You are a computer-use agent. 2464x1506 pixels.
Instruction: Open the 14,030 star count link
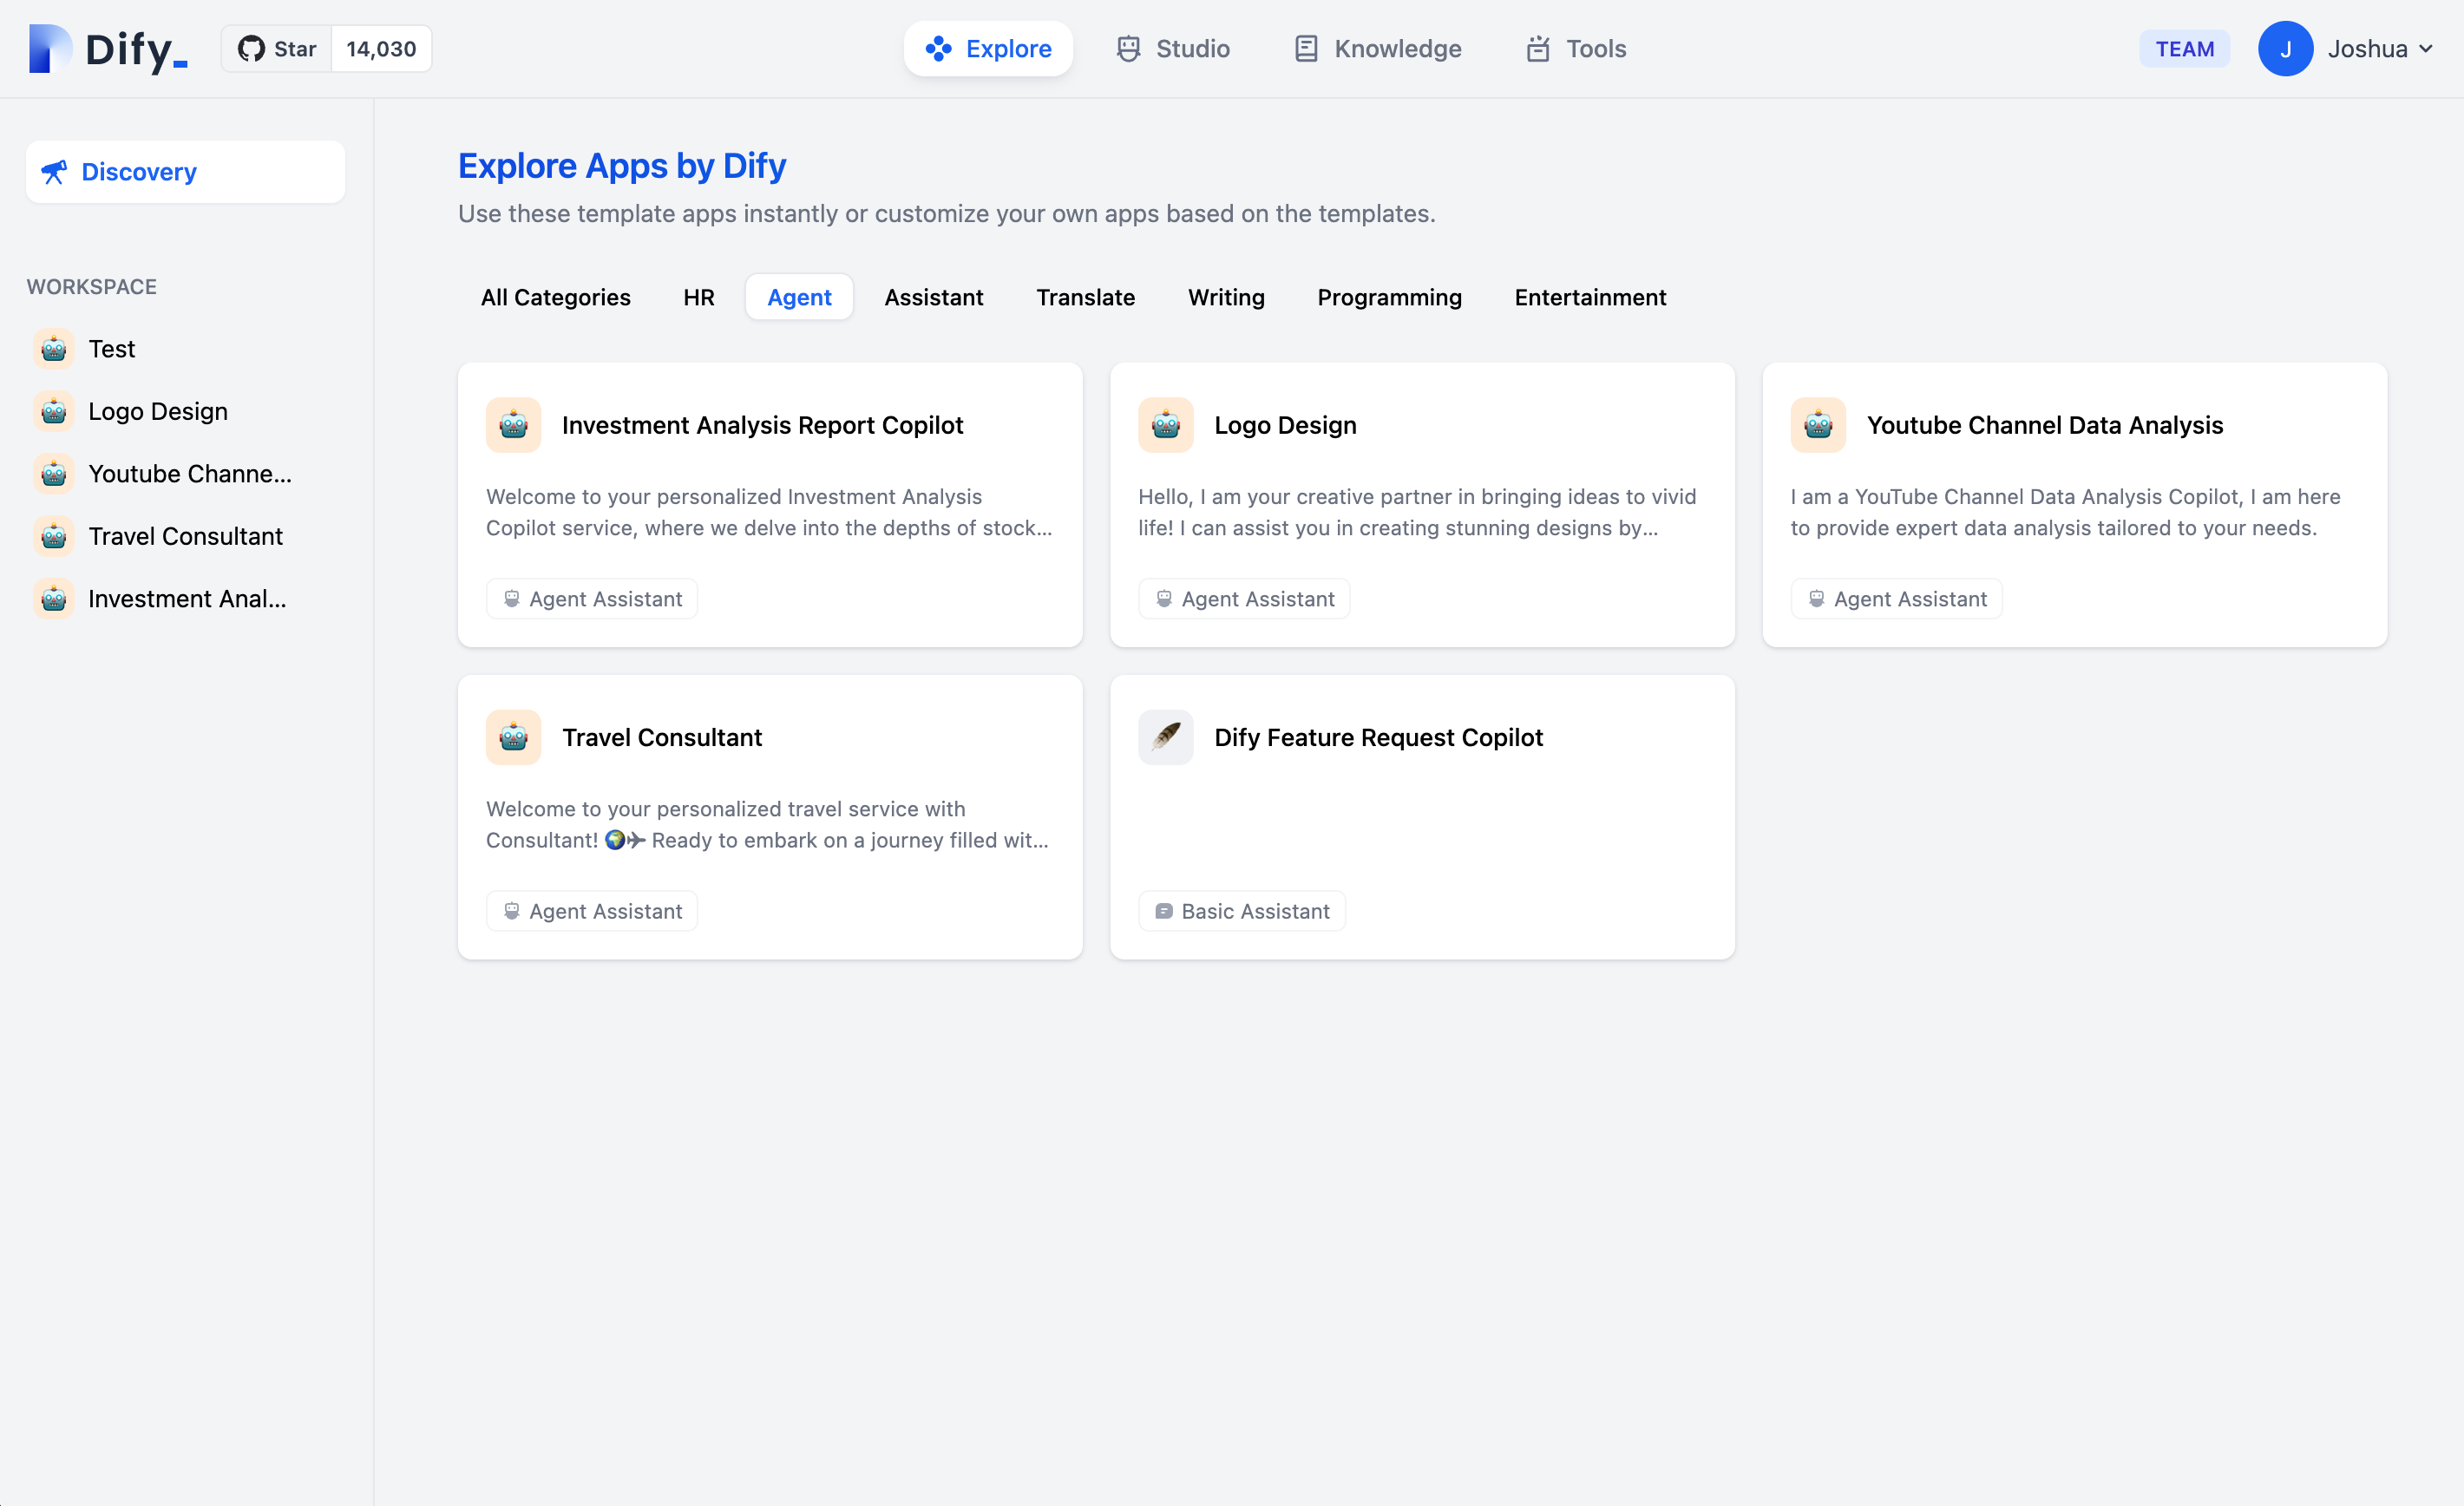tap(381, 49)
